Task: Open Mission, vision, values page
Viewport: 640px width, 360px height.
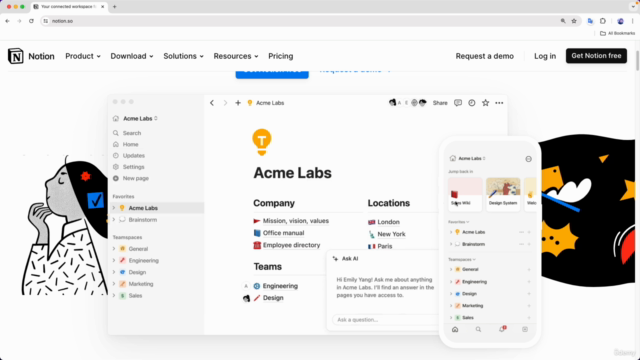Action: [291, 221]
